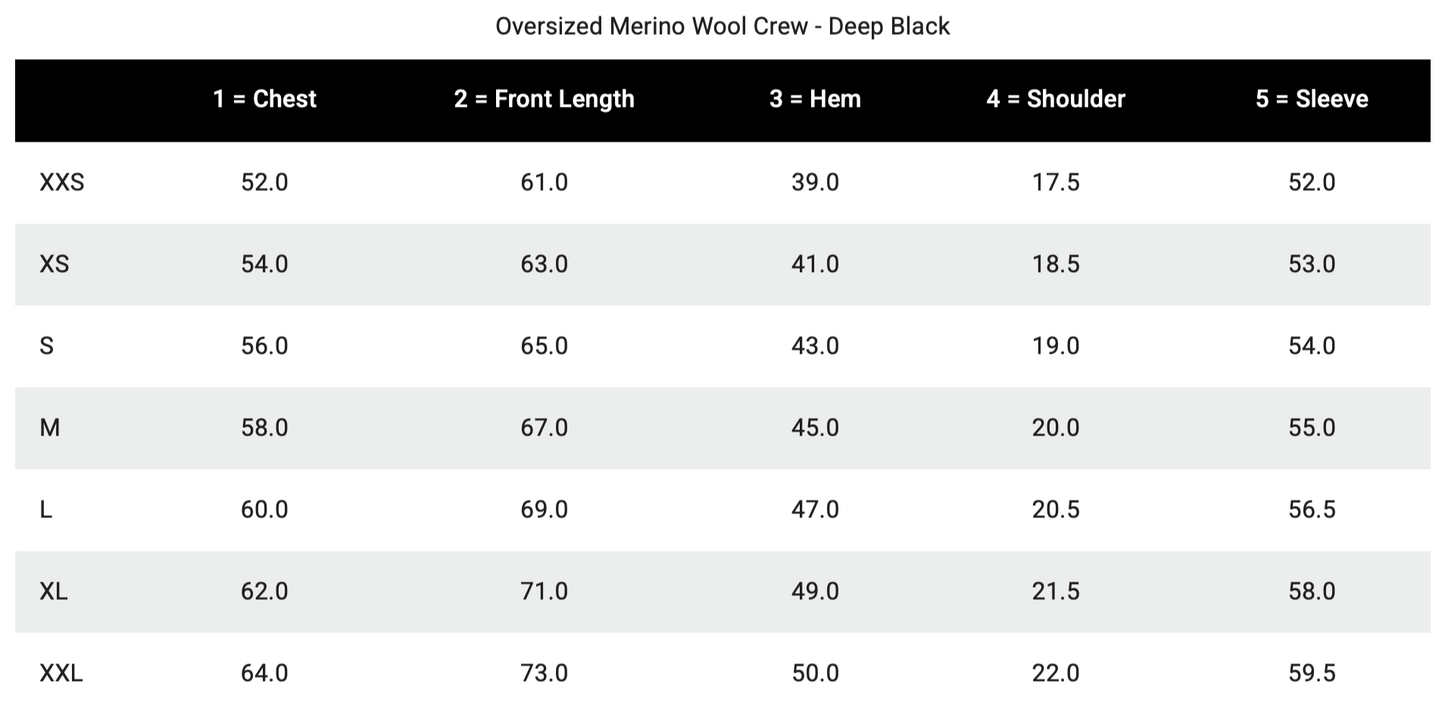Select the XXL size row label
This screenshot has width=1445, height=712.
pyautogui.click(x=61, y=673)
